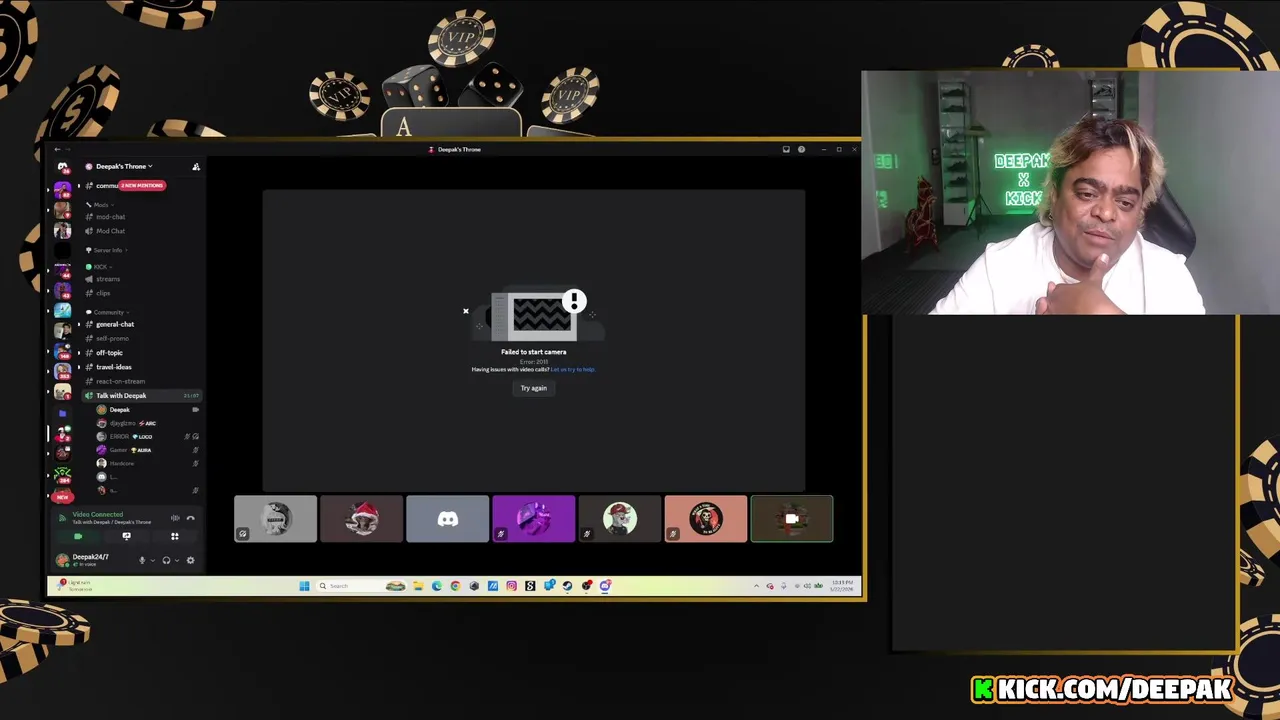Select the Discord logo participant tile
Viewport: 1280px width, 720px height.
[x=447, y=519]
